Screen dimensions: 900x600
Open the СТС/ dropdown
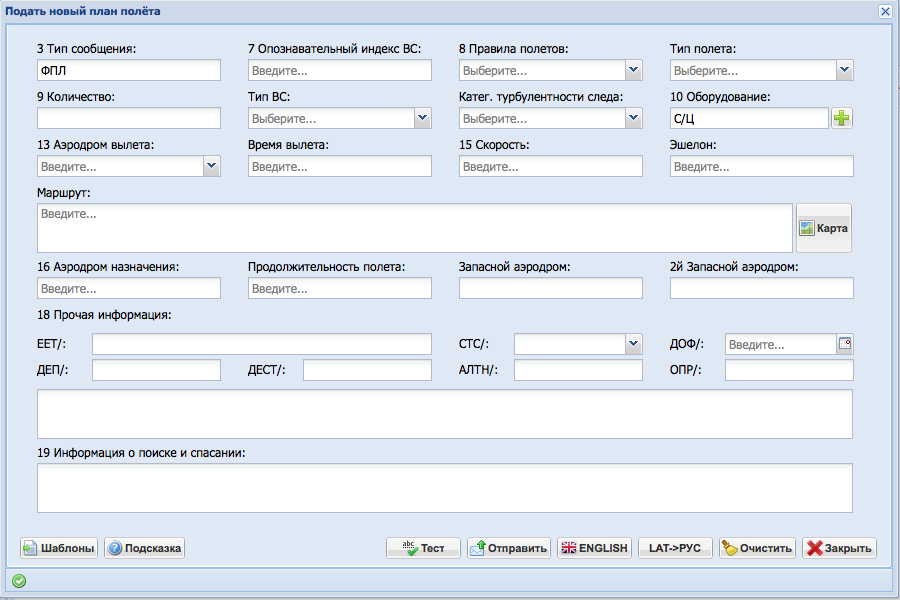pos(633,344)
